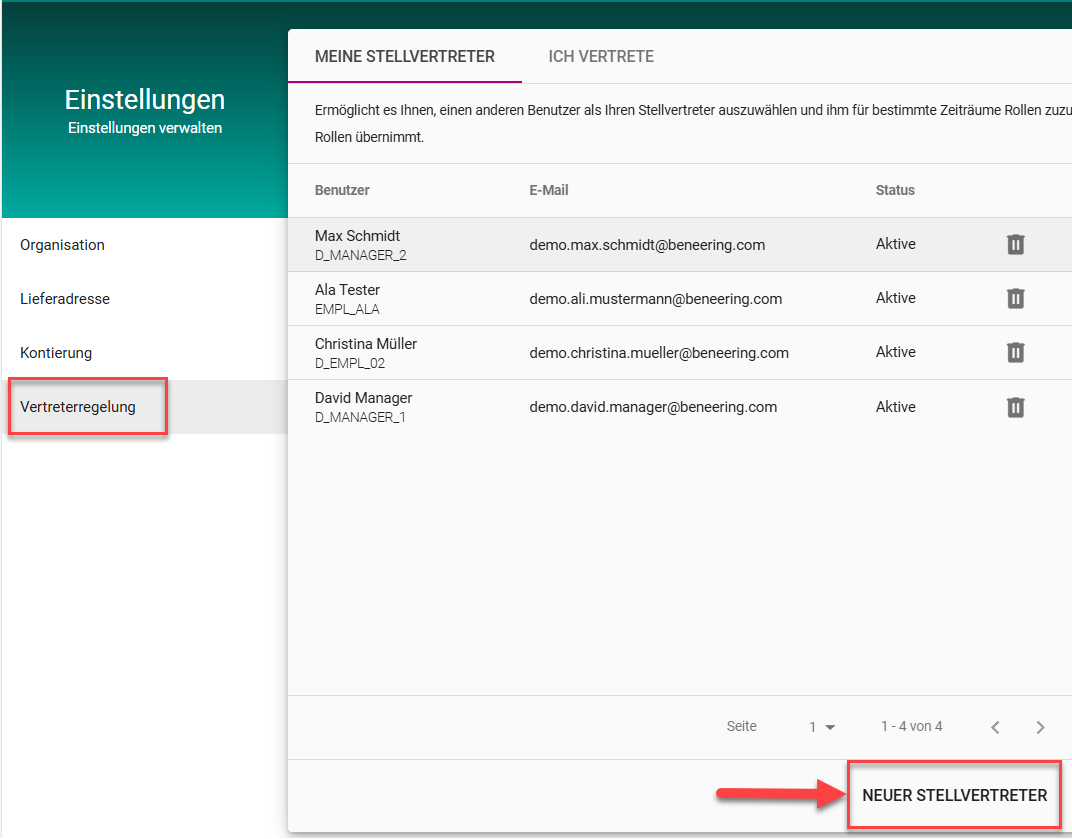
Task: Select Meine Stellvertreter tab
Action: click(404, 57)
